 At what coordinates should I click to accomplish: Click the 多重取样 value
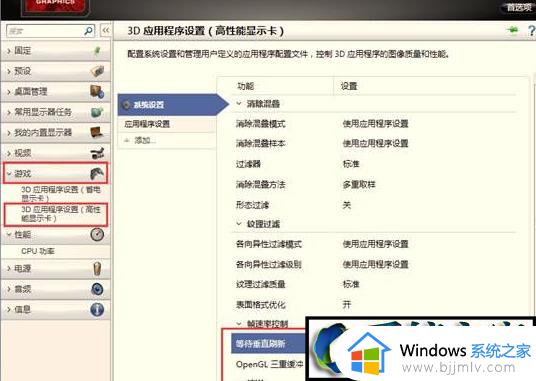point(359,185)
